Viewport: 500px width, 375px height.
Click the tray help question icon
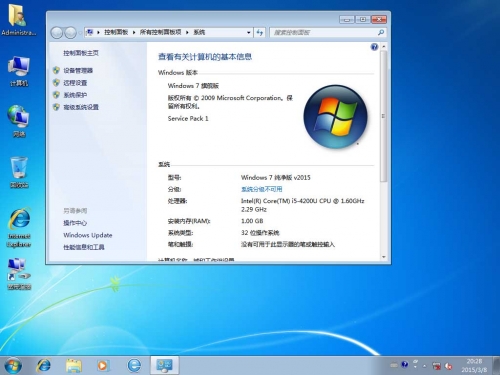click(405, 364)
